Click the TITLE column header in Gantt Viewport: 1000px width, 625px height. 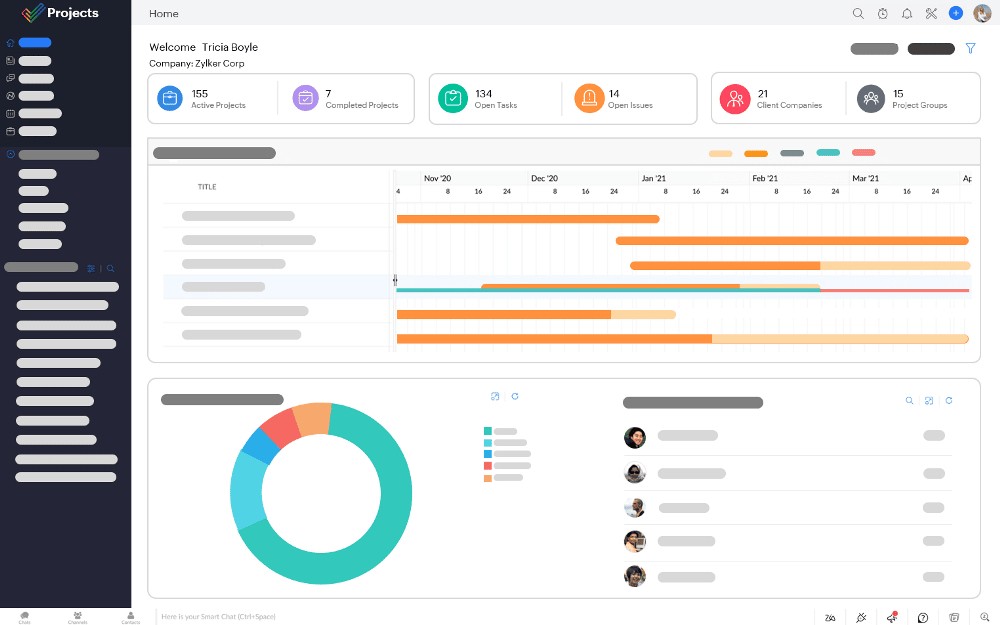coord(207,187)
